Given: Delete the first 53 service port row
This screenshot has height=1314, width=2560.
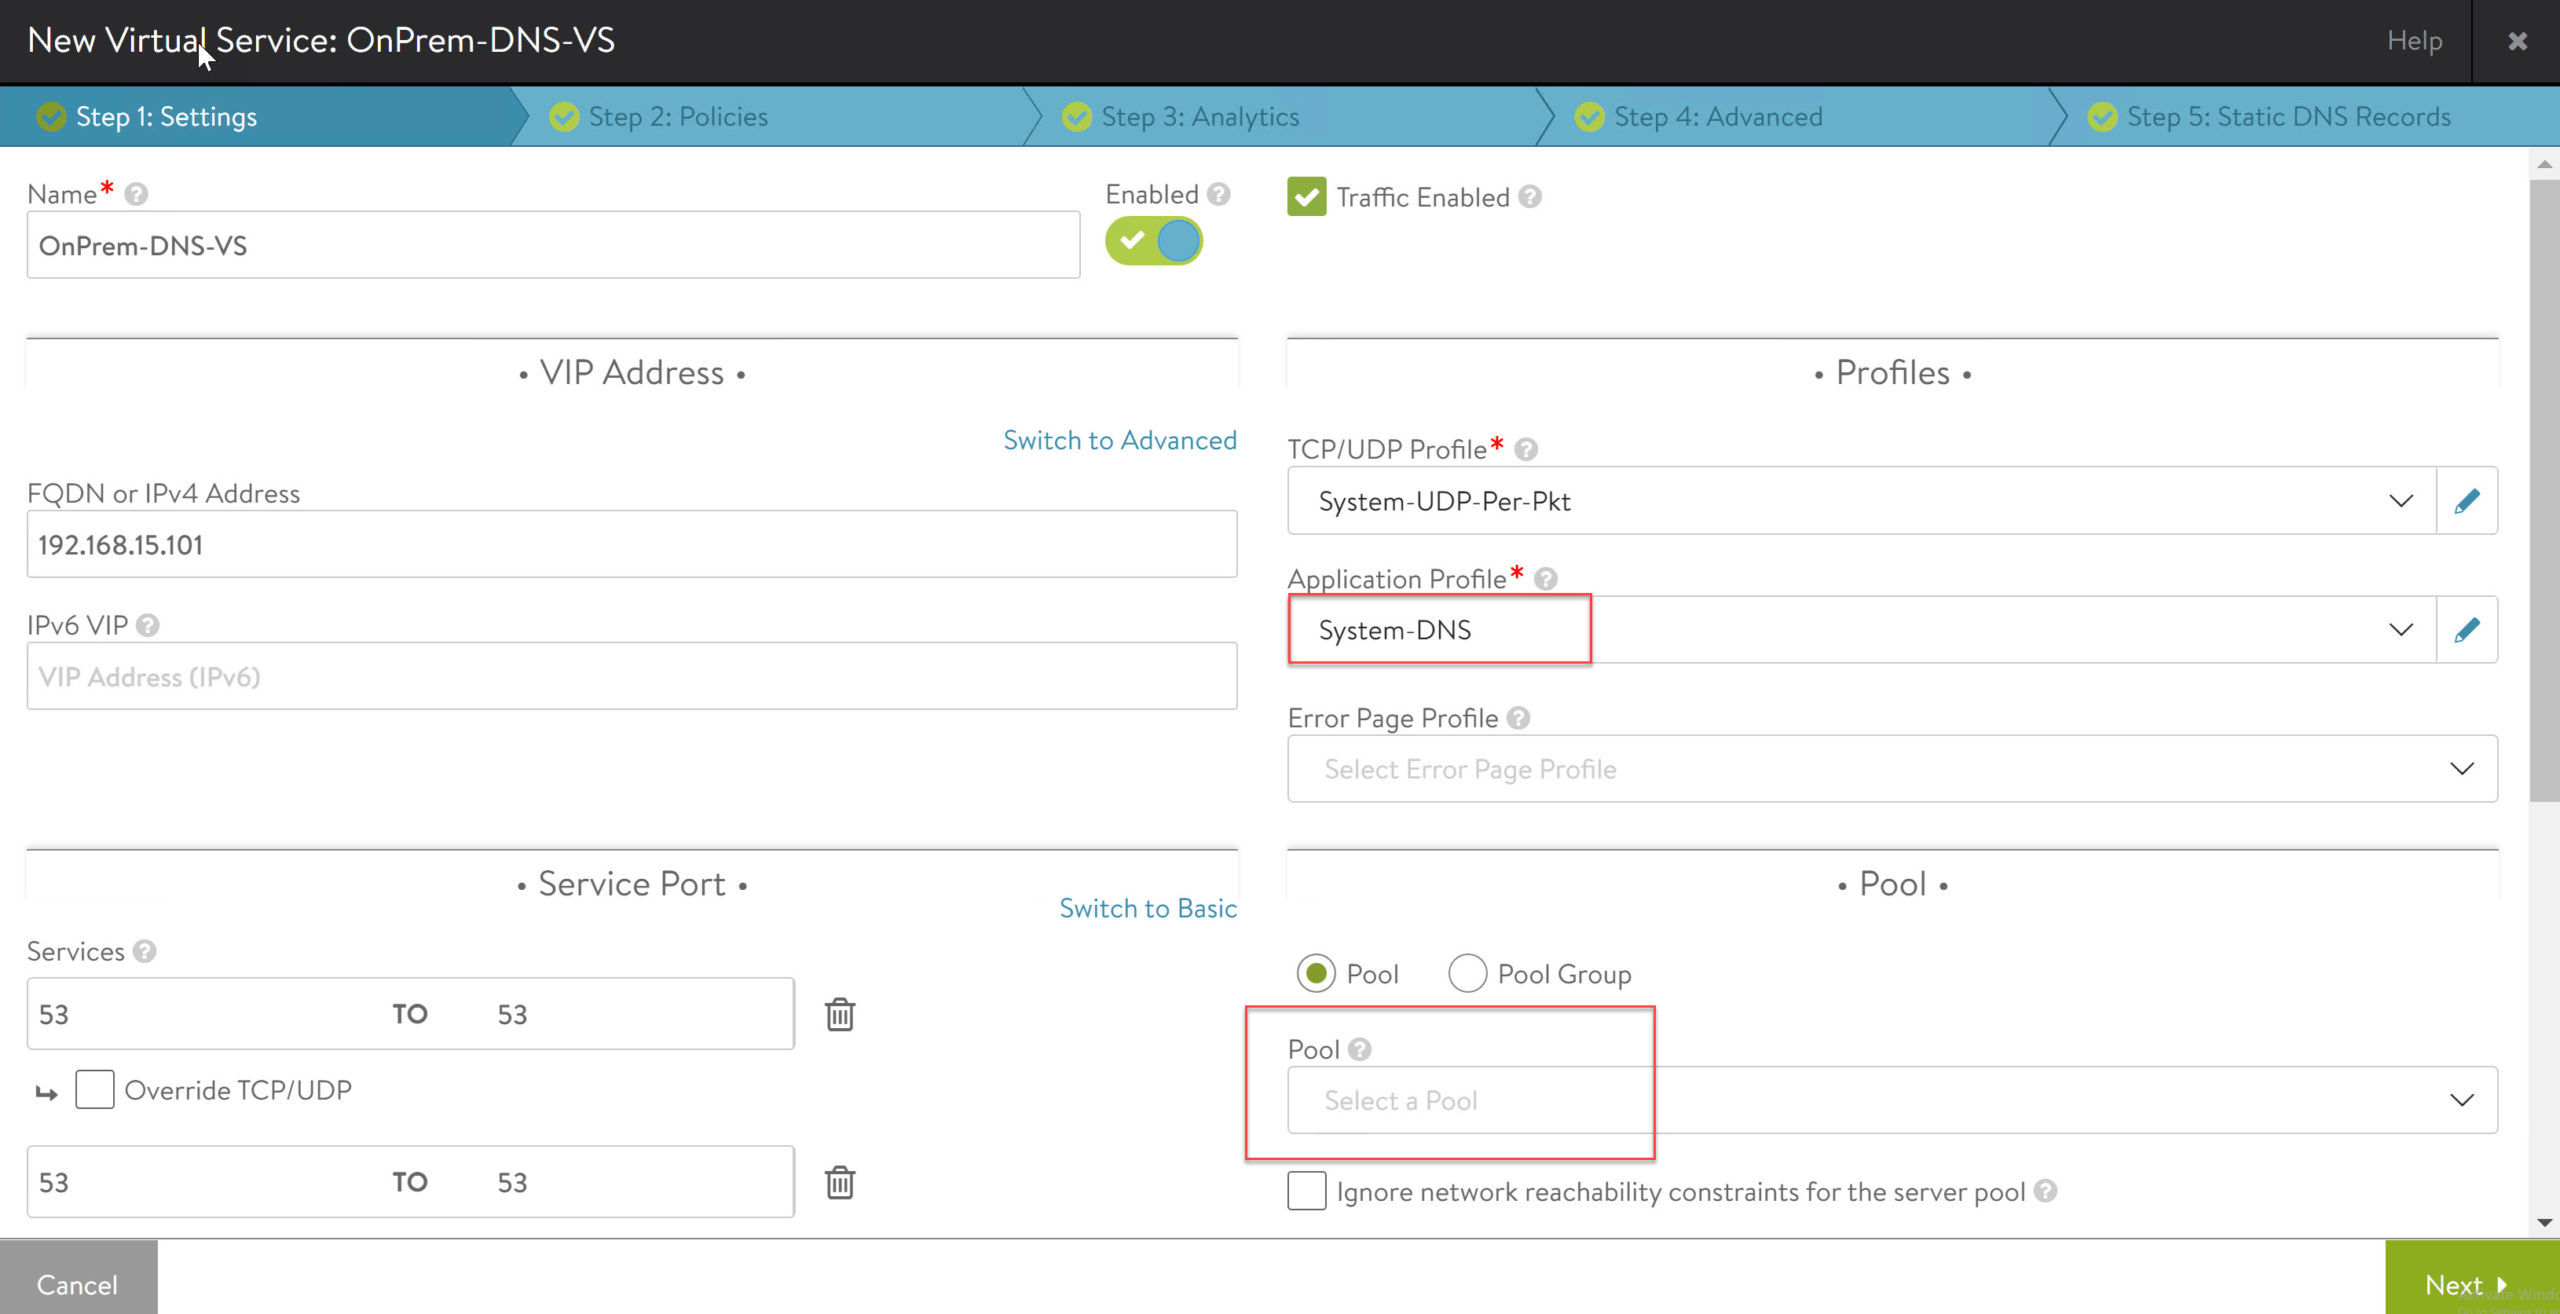Looking at the screenshot, I should click(839, 1014).
